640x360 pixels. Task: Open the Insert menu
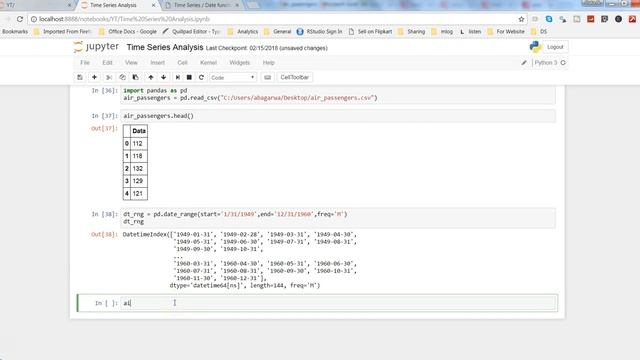[x=158, y=63]
